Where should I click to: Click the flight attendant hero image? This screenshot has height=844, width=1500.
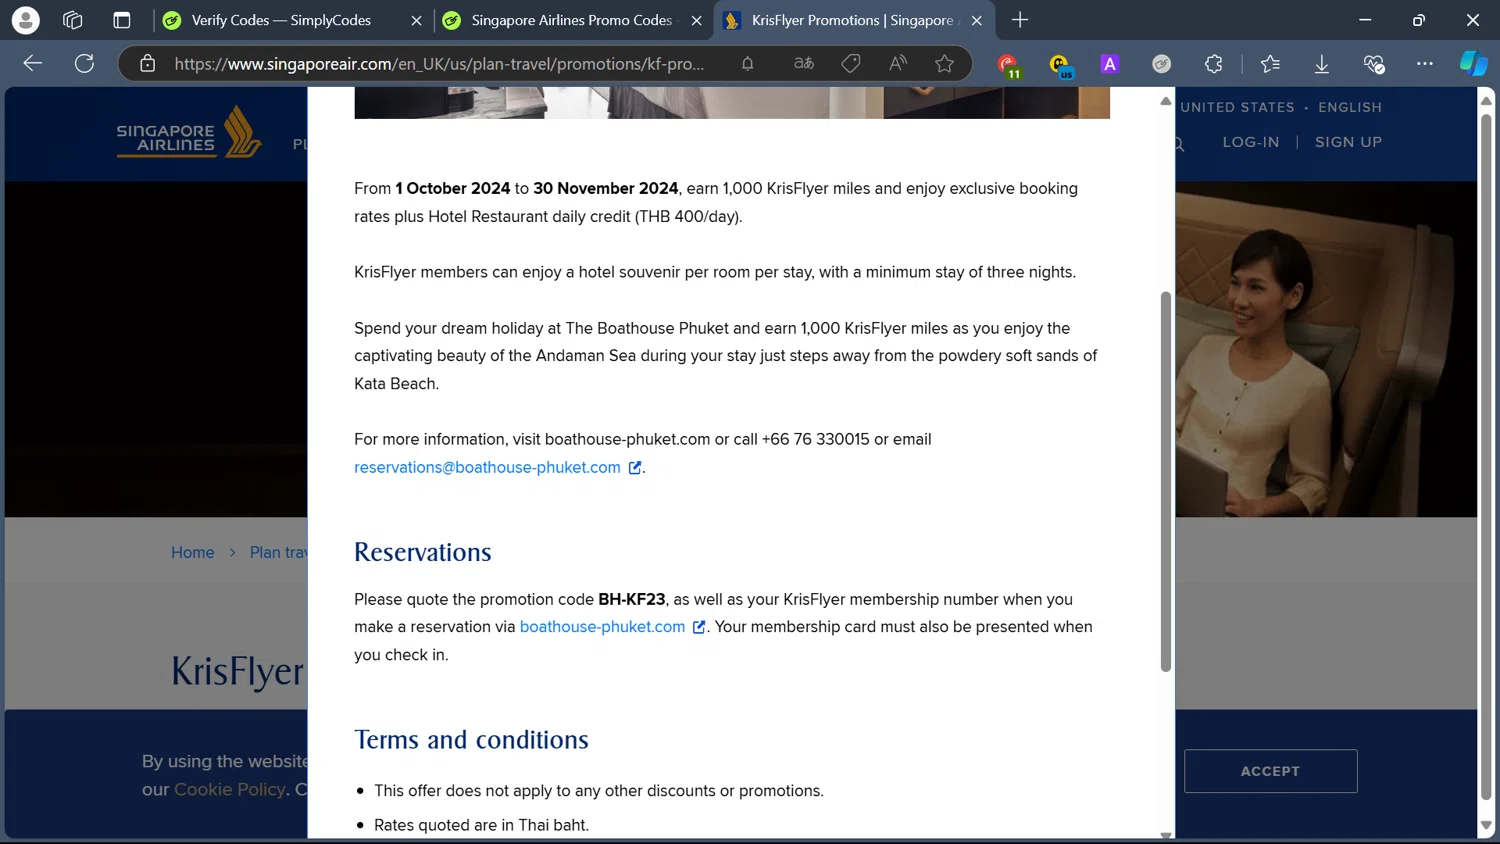pos(1326,349)
